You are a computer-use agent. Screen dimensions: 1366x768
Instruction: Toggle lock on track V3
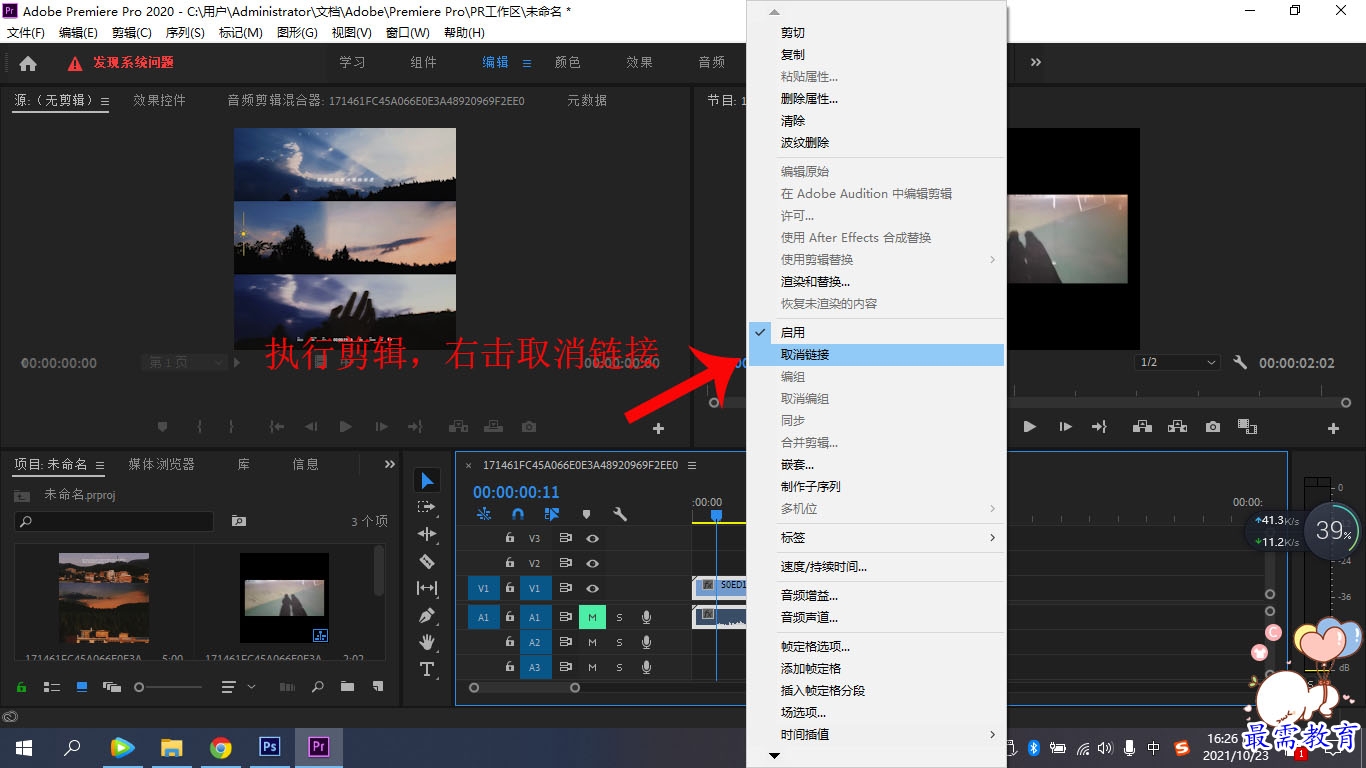pyautogui.click(x=510, y=538)
